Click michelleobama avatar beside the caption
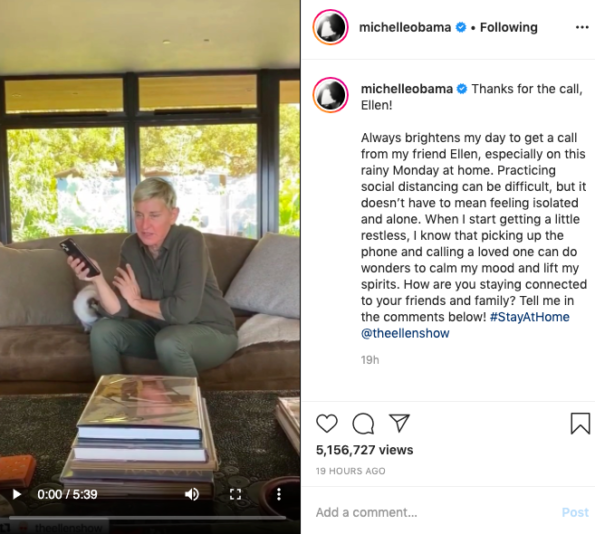This screenshot has width=595, height=534. coord(331,95)
